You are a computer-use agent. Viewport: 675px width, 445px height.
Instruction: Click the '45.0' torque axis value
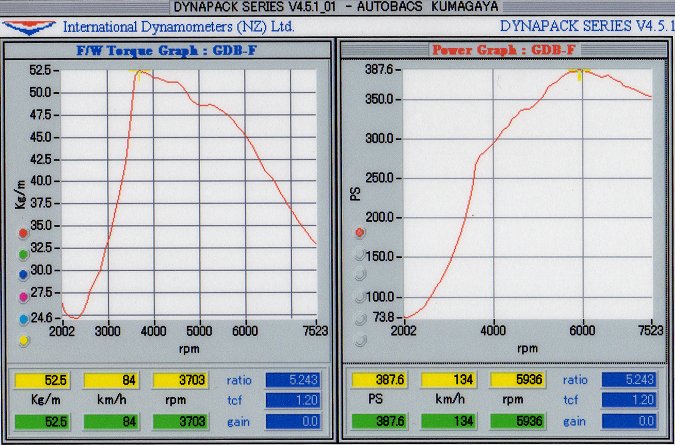pyautogui.click(x=40, y=137)
